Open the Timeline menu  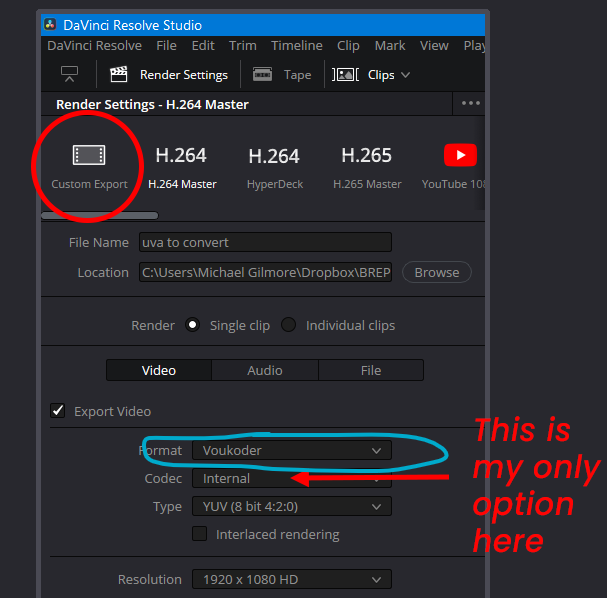297,45
